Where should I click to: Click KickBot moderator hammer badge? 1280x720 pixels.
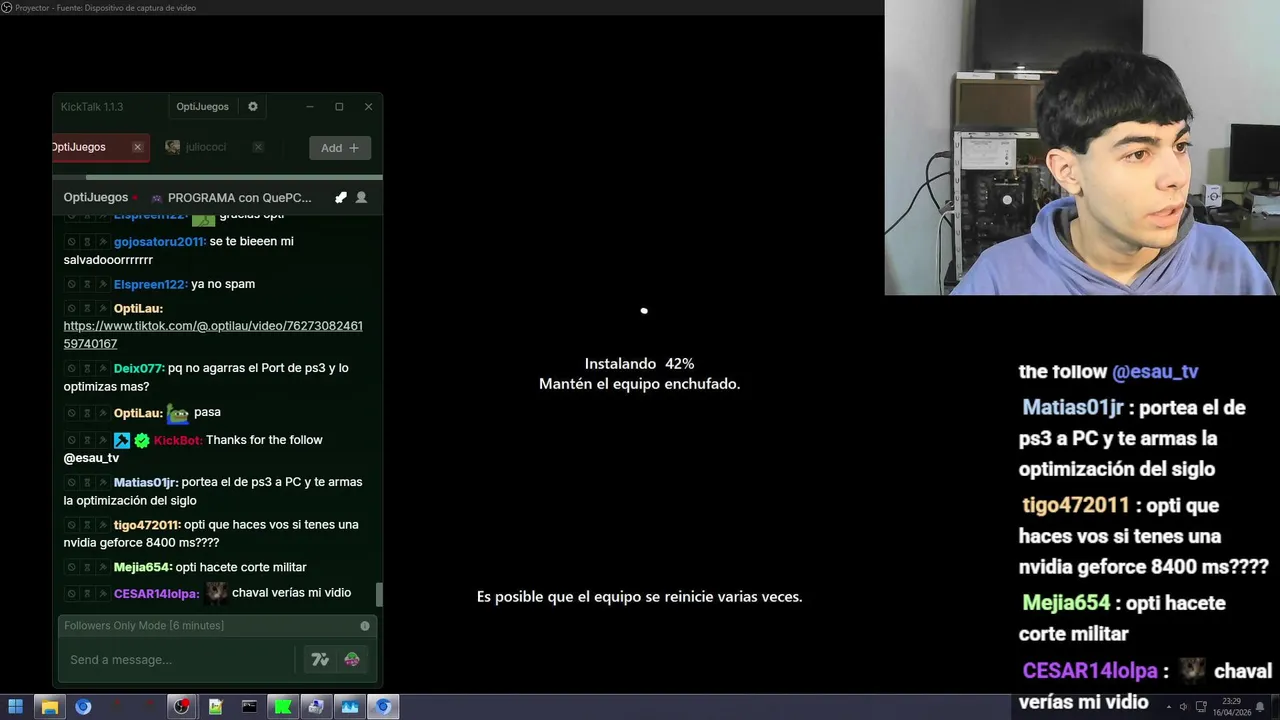(122, 440)
